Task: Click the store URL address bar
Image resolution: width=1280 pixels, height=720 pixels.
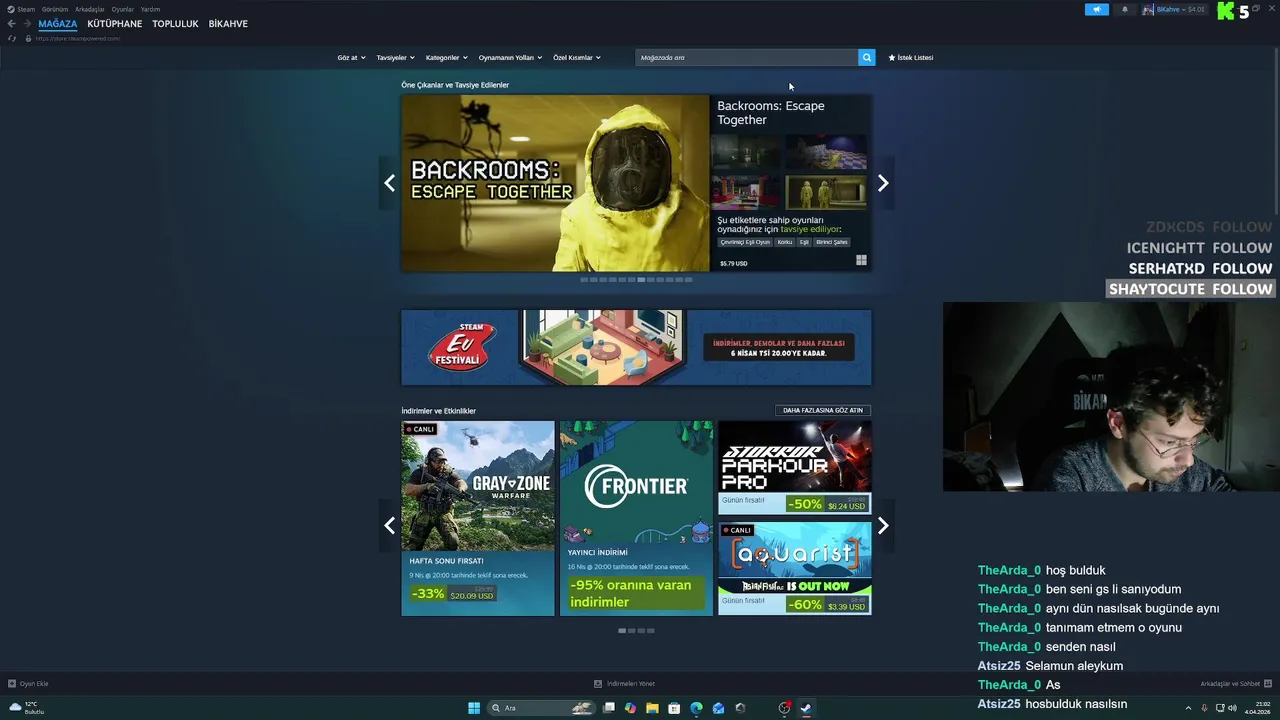Action: (x=78, y=38)
